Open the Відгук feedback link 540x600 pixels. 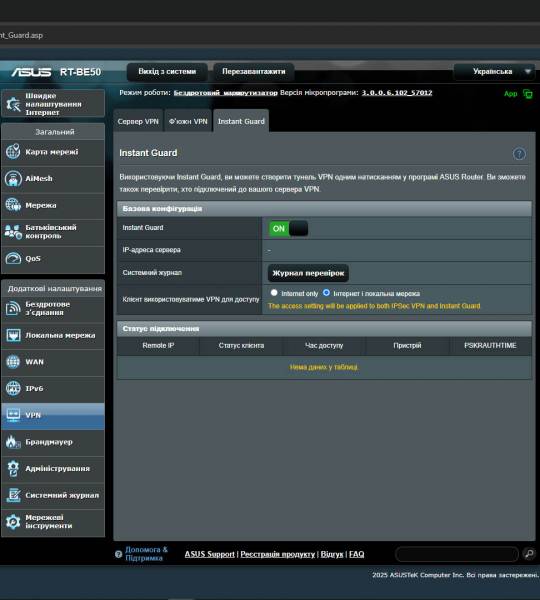point(332,554)
